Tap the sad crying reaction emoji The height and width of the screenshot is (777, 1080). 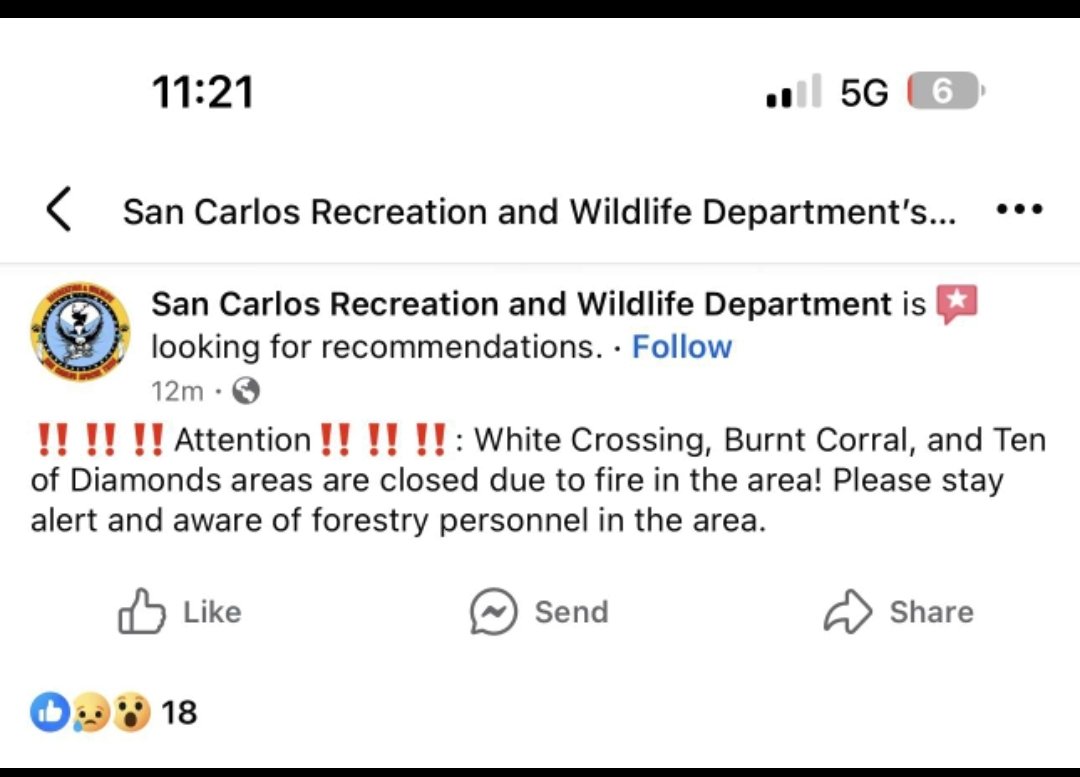click(x=91, y=712)
